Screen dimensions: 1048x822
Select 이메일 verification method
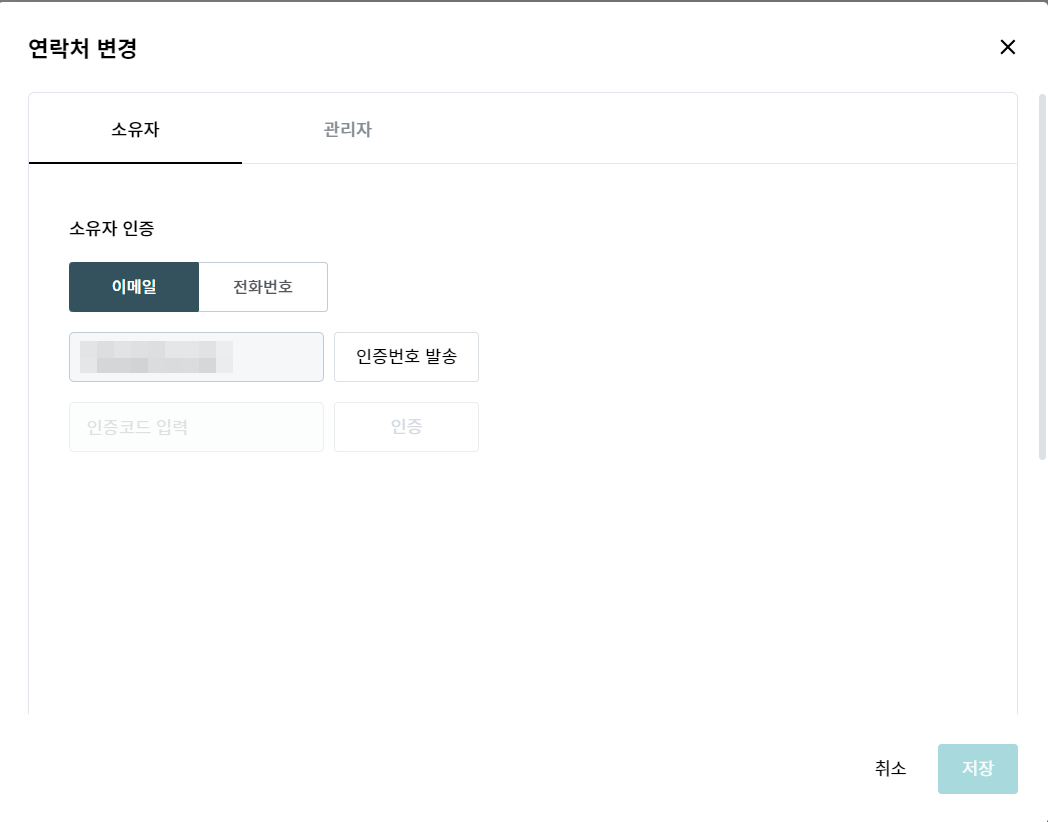(134, 287)
